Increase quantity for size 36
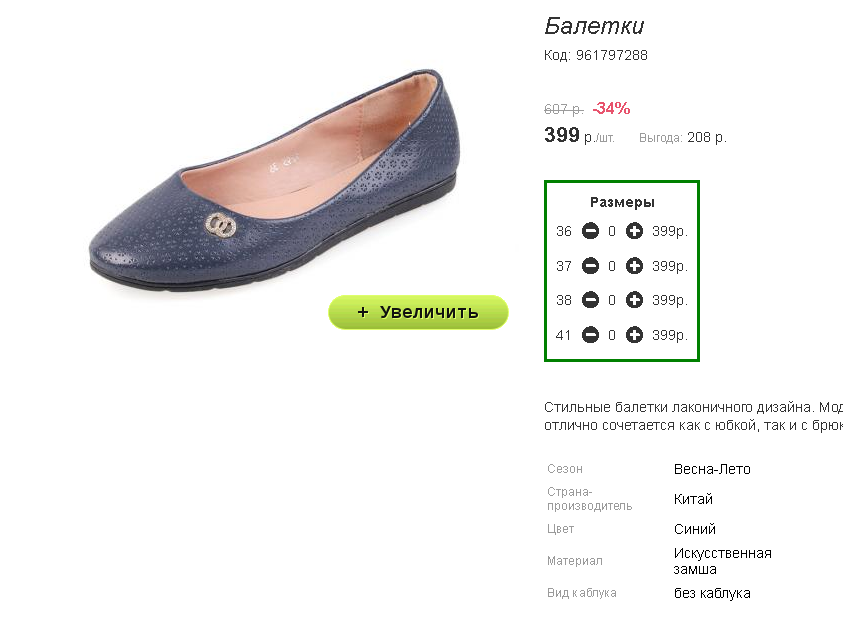843x618 pixels. (x=634, y=231)
